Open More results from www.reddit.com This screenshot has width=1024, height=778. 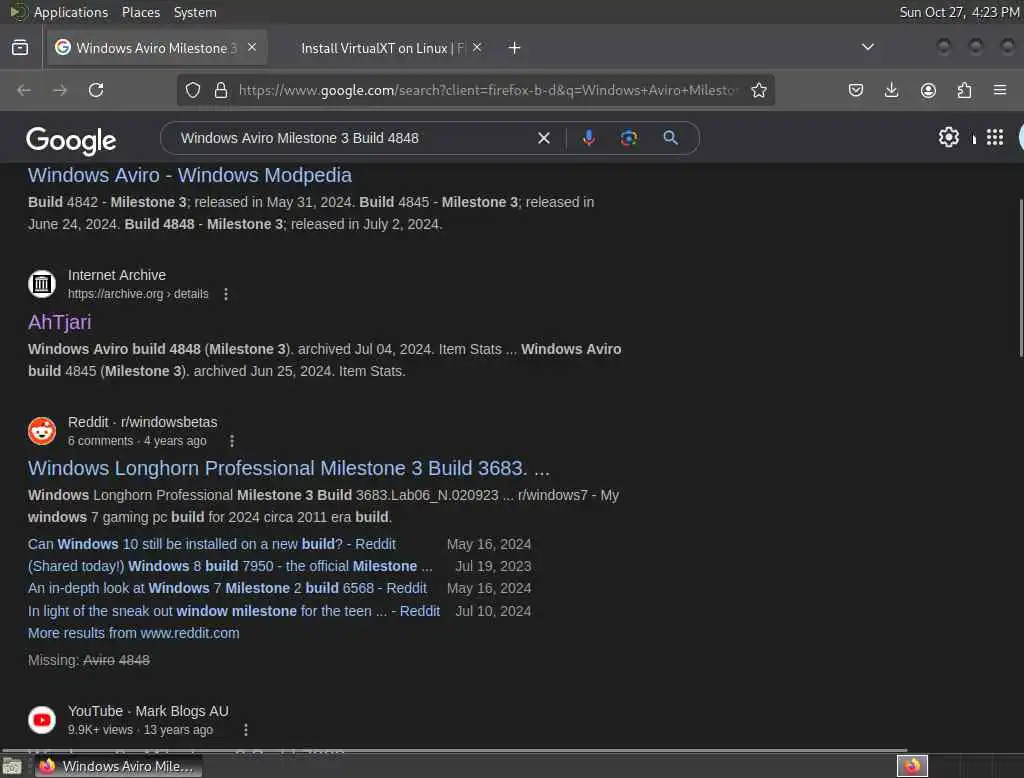(x=133, y=633)
